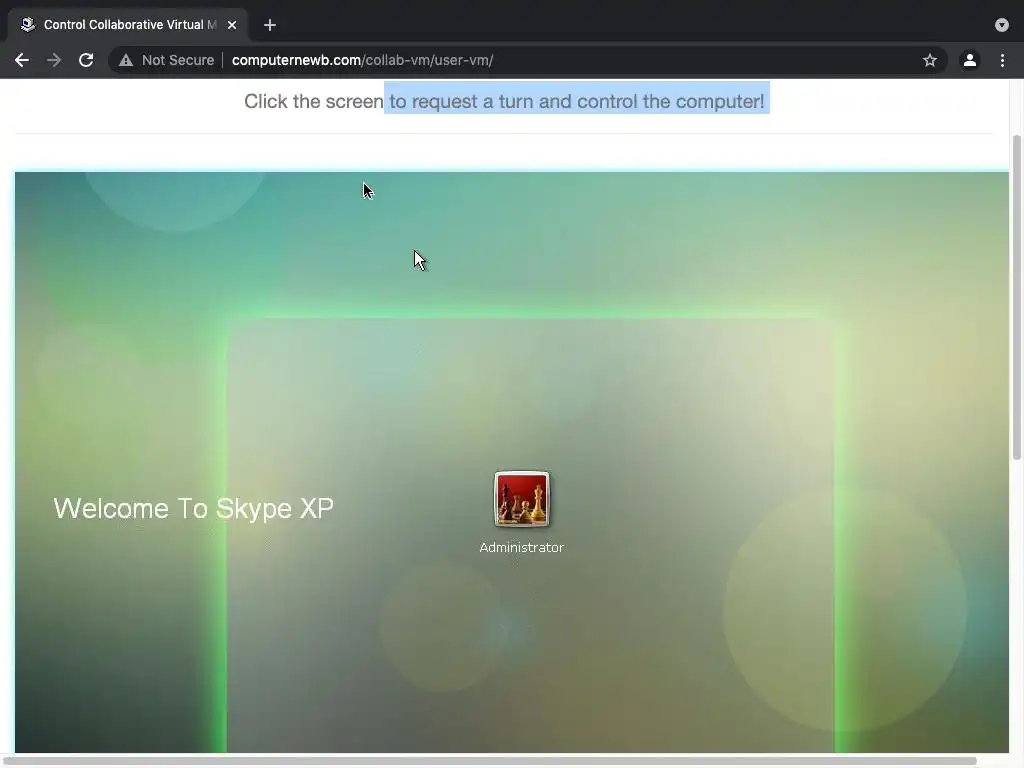Viewport: 1024px width, 768px height.
Task: Close the Control Collaborative Virtual tab
Action: [x=232, y=25]
